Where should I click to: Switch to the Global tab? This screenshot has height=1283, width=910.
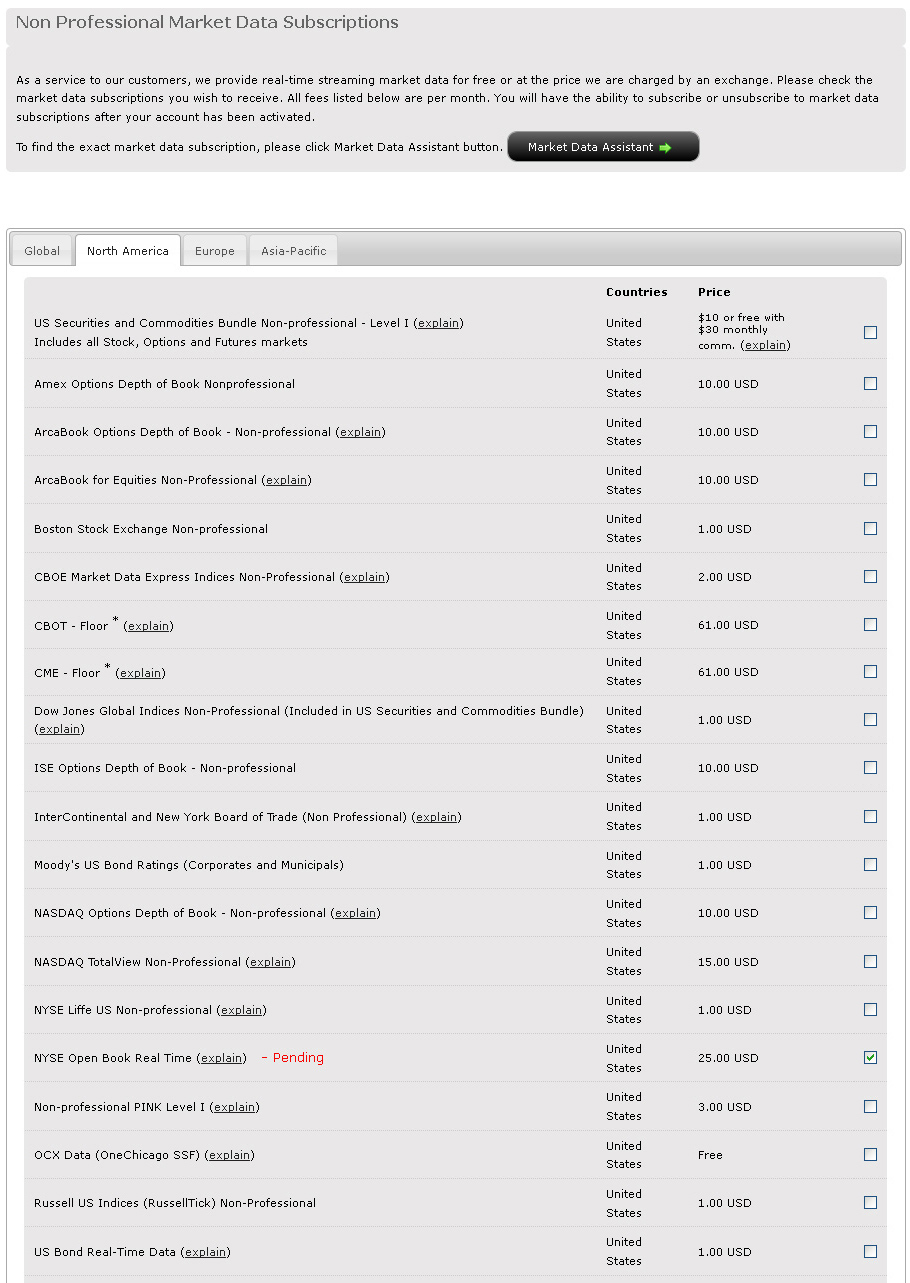(42, 251)
